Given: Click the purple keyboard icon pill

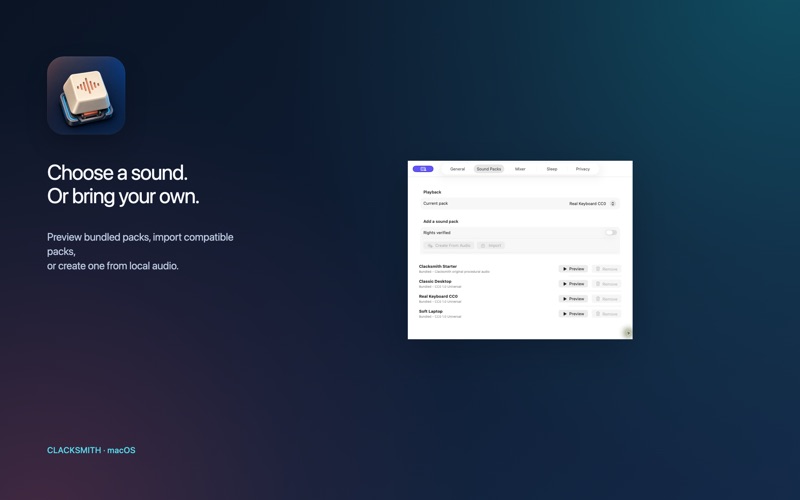Looking at the screenshot, I should coord(423,169).
